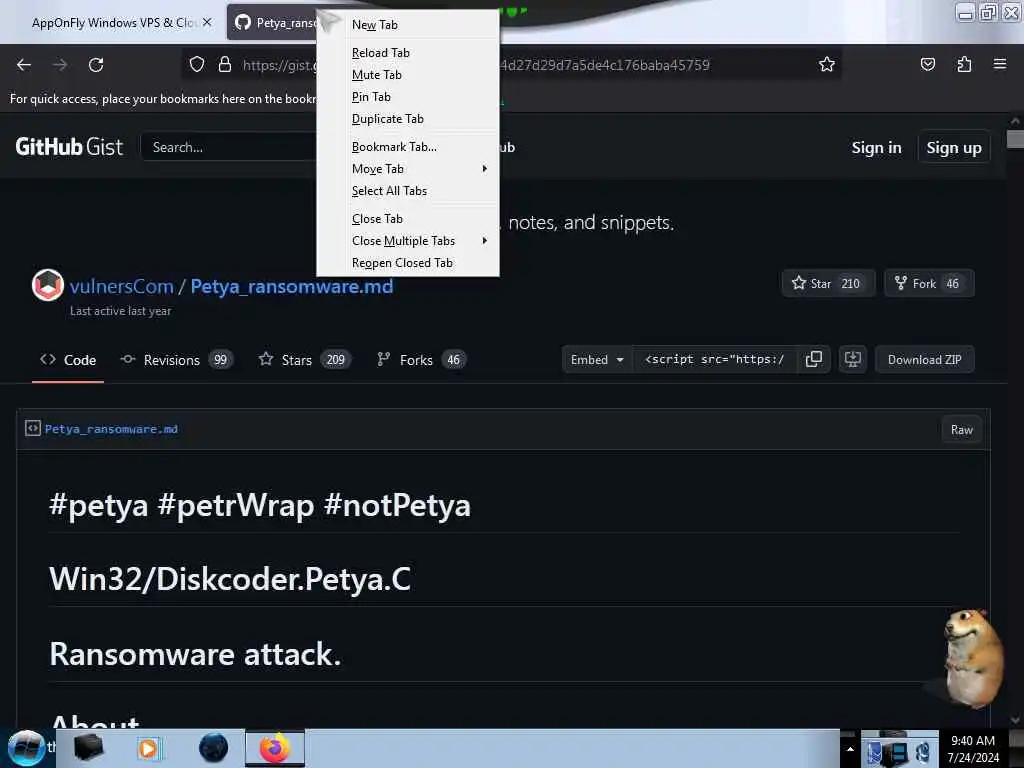
Task: Switch to the AppOnFly Windows VPS tab
Action: coord(112,23)
